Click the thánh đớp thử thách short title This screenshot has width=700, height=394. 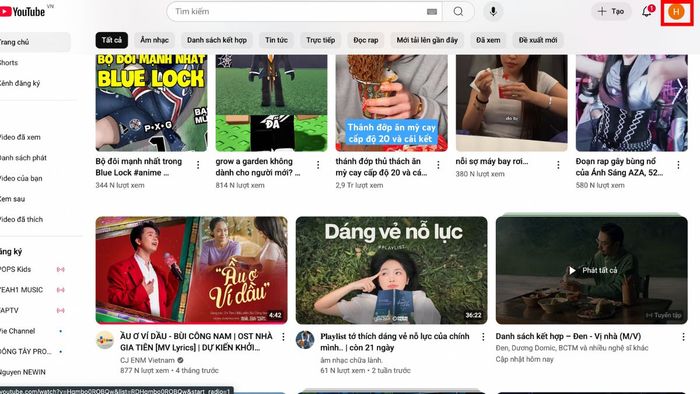click(x=381, y=167)
